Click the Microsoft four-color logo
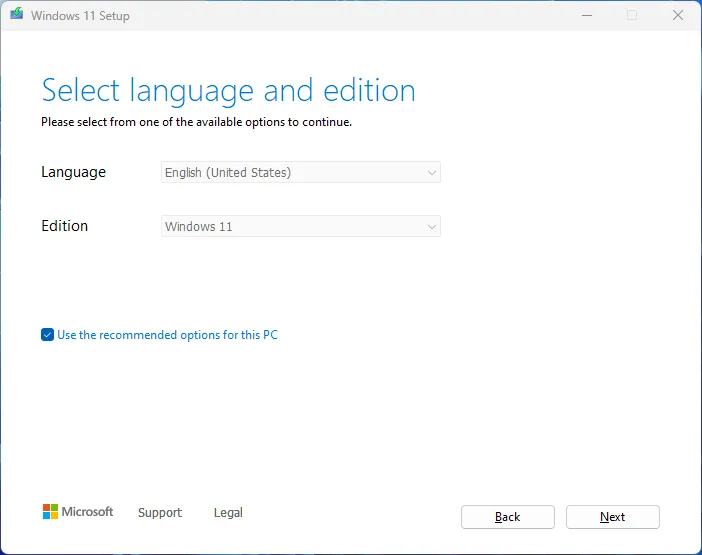Viewport: 702px width, 555px height. 50,512
